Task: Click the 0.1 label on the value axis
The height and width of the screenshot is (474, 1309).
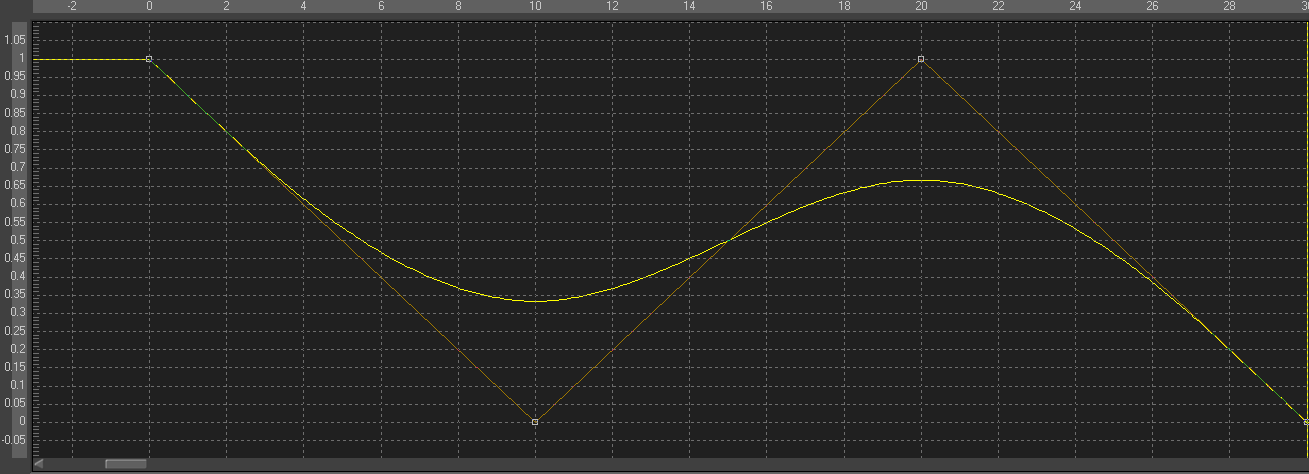Action: (17, 385)
